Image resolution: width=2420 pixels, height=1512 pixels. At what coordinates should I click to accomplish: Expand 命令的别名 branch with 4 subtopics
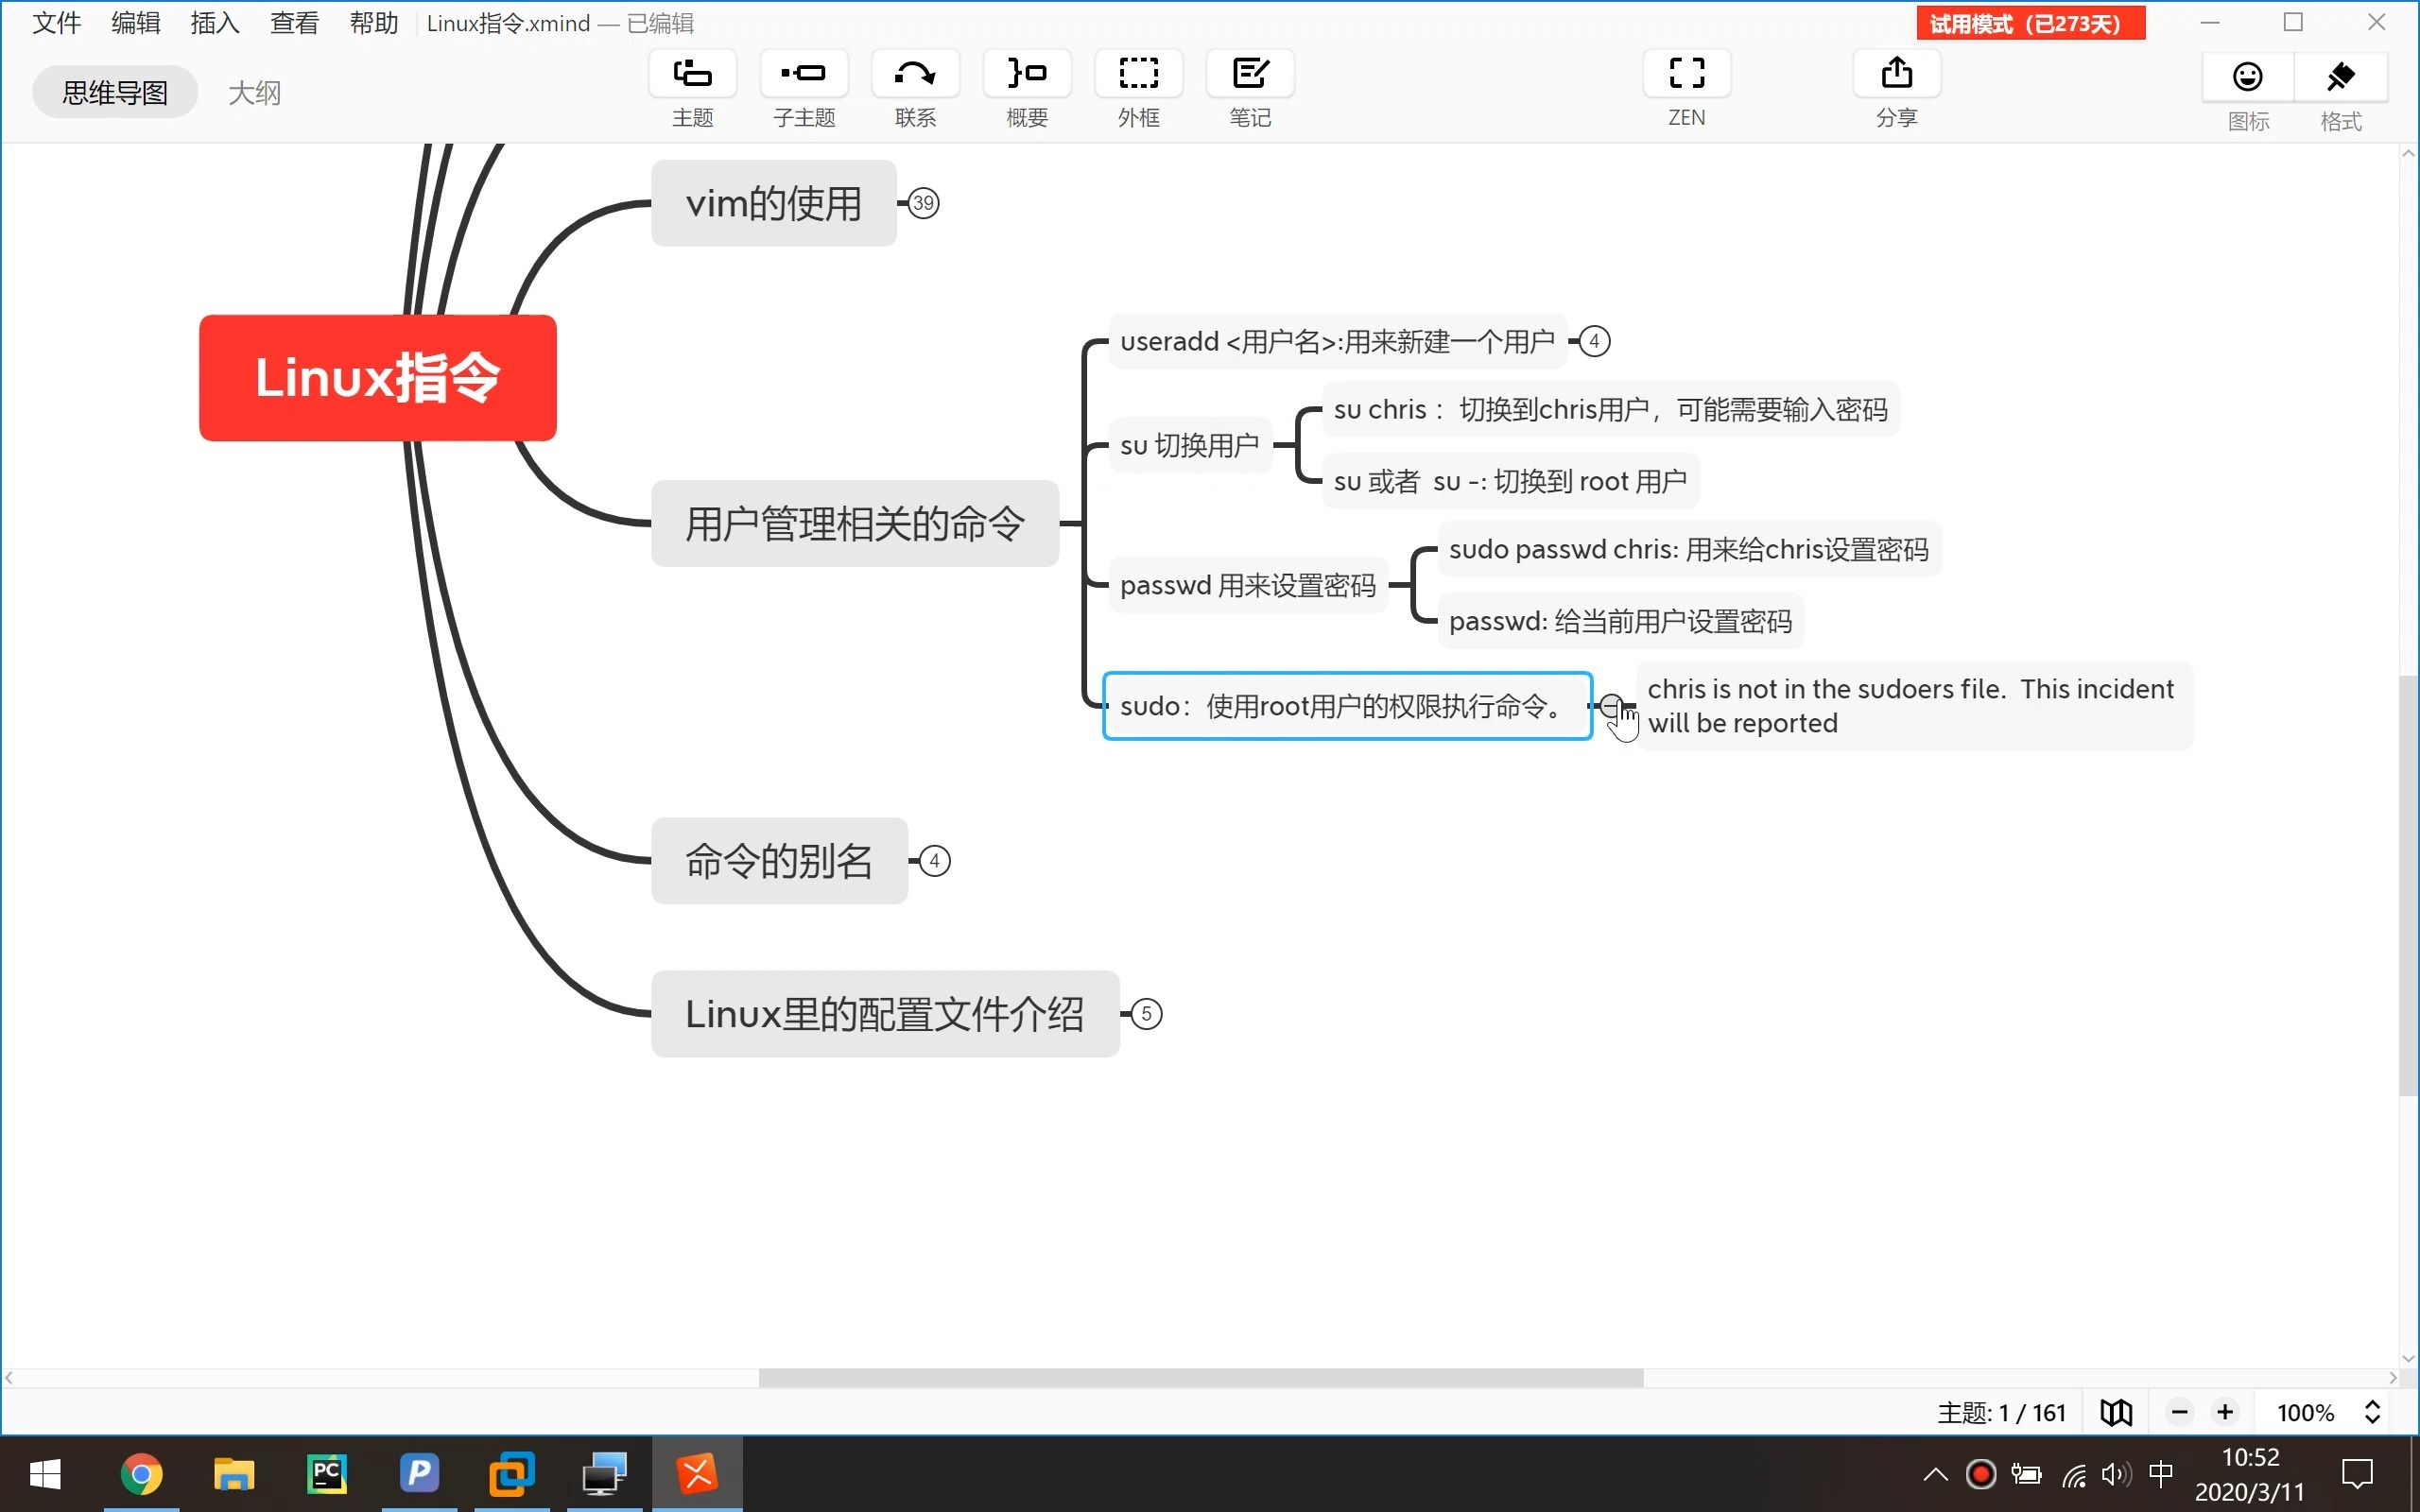tap(934, 861)
